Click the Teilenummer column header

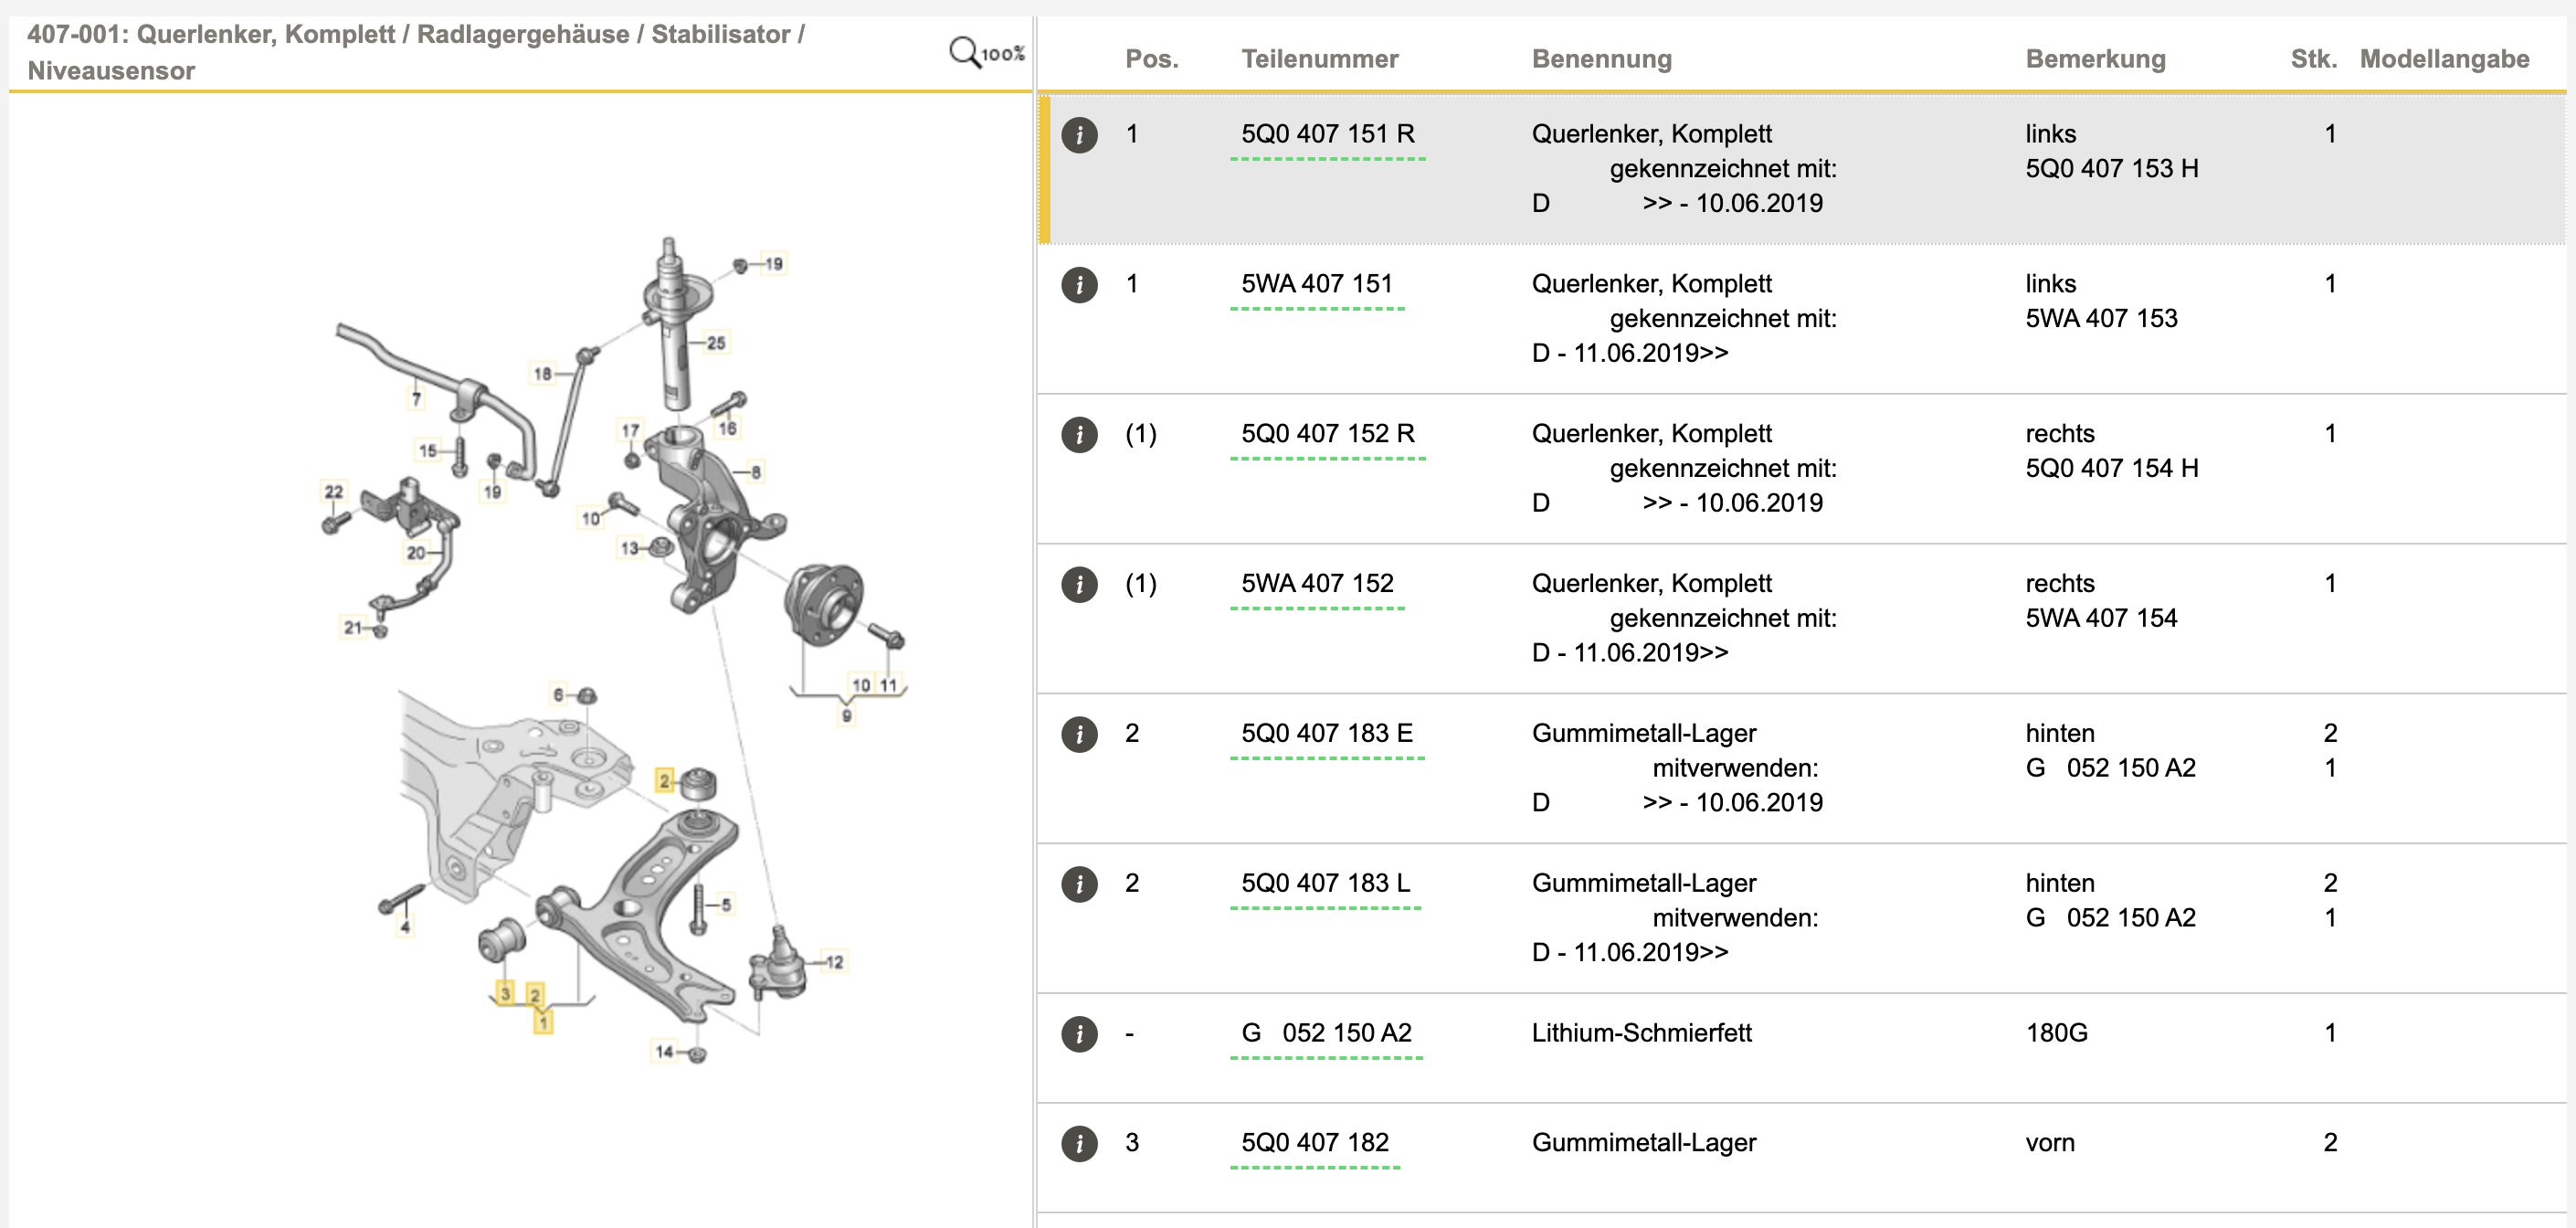[1319, 59]
